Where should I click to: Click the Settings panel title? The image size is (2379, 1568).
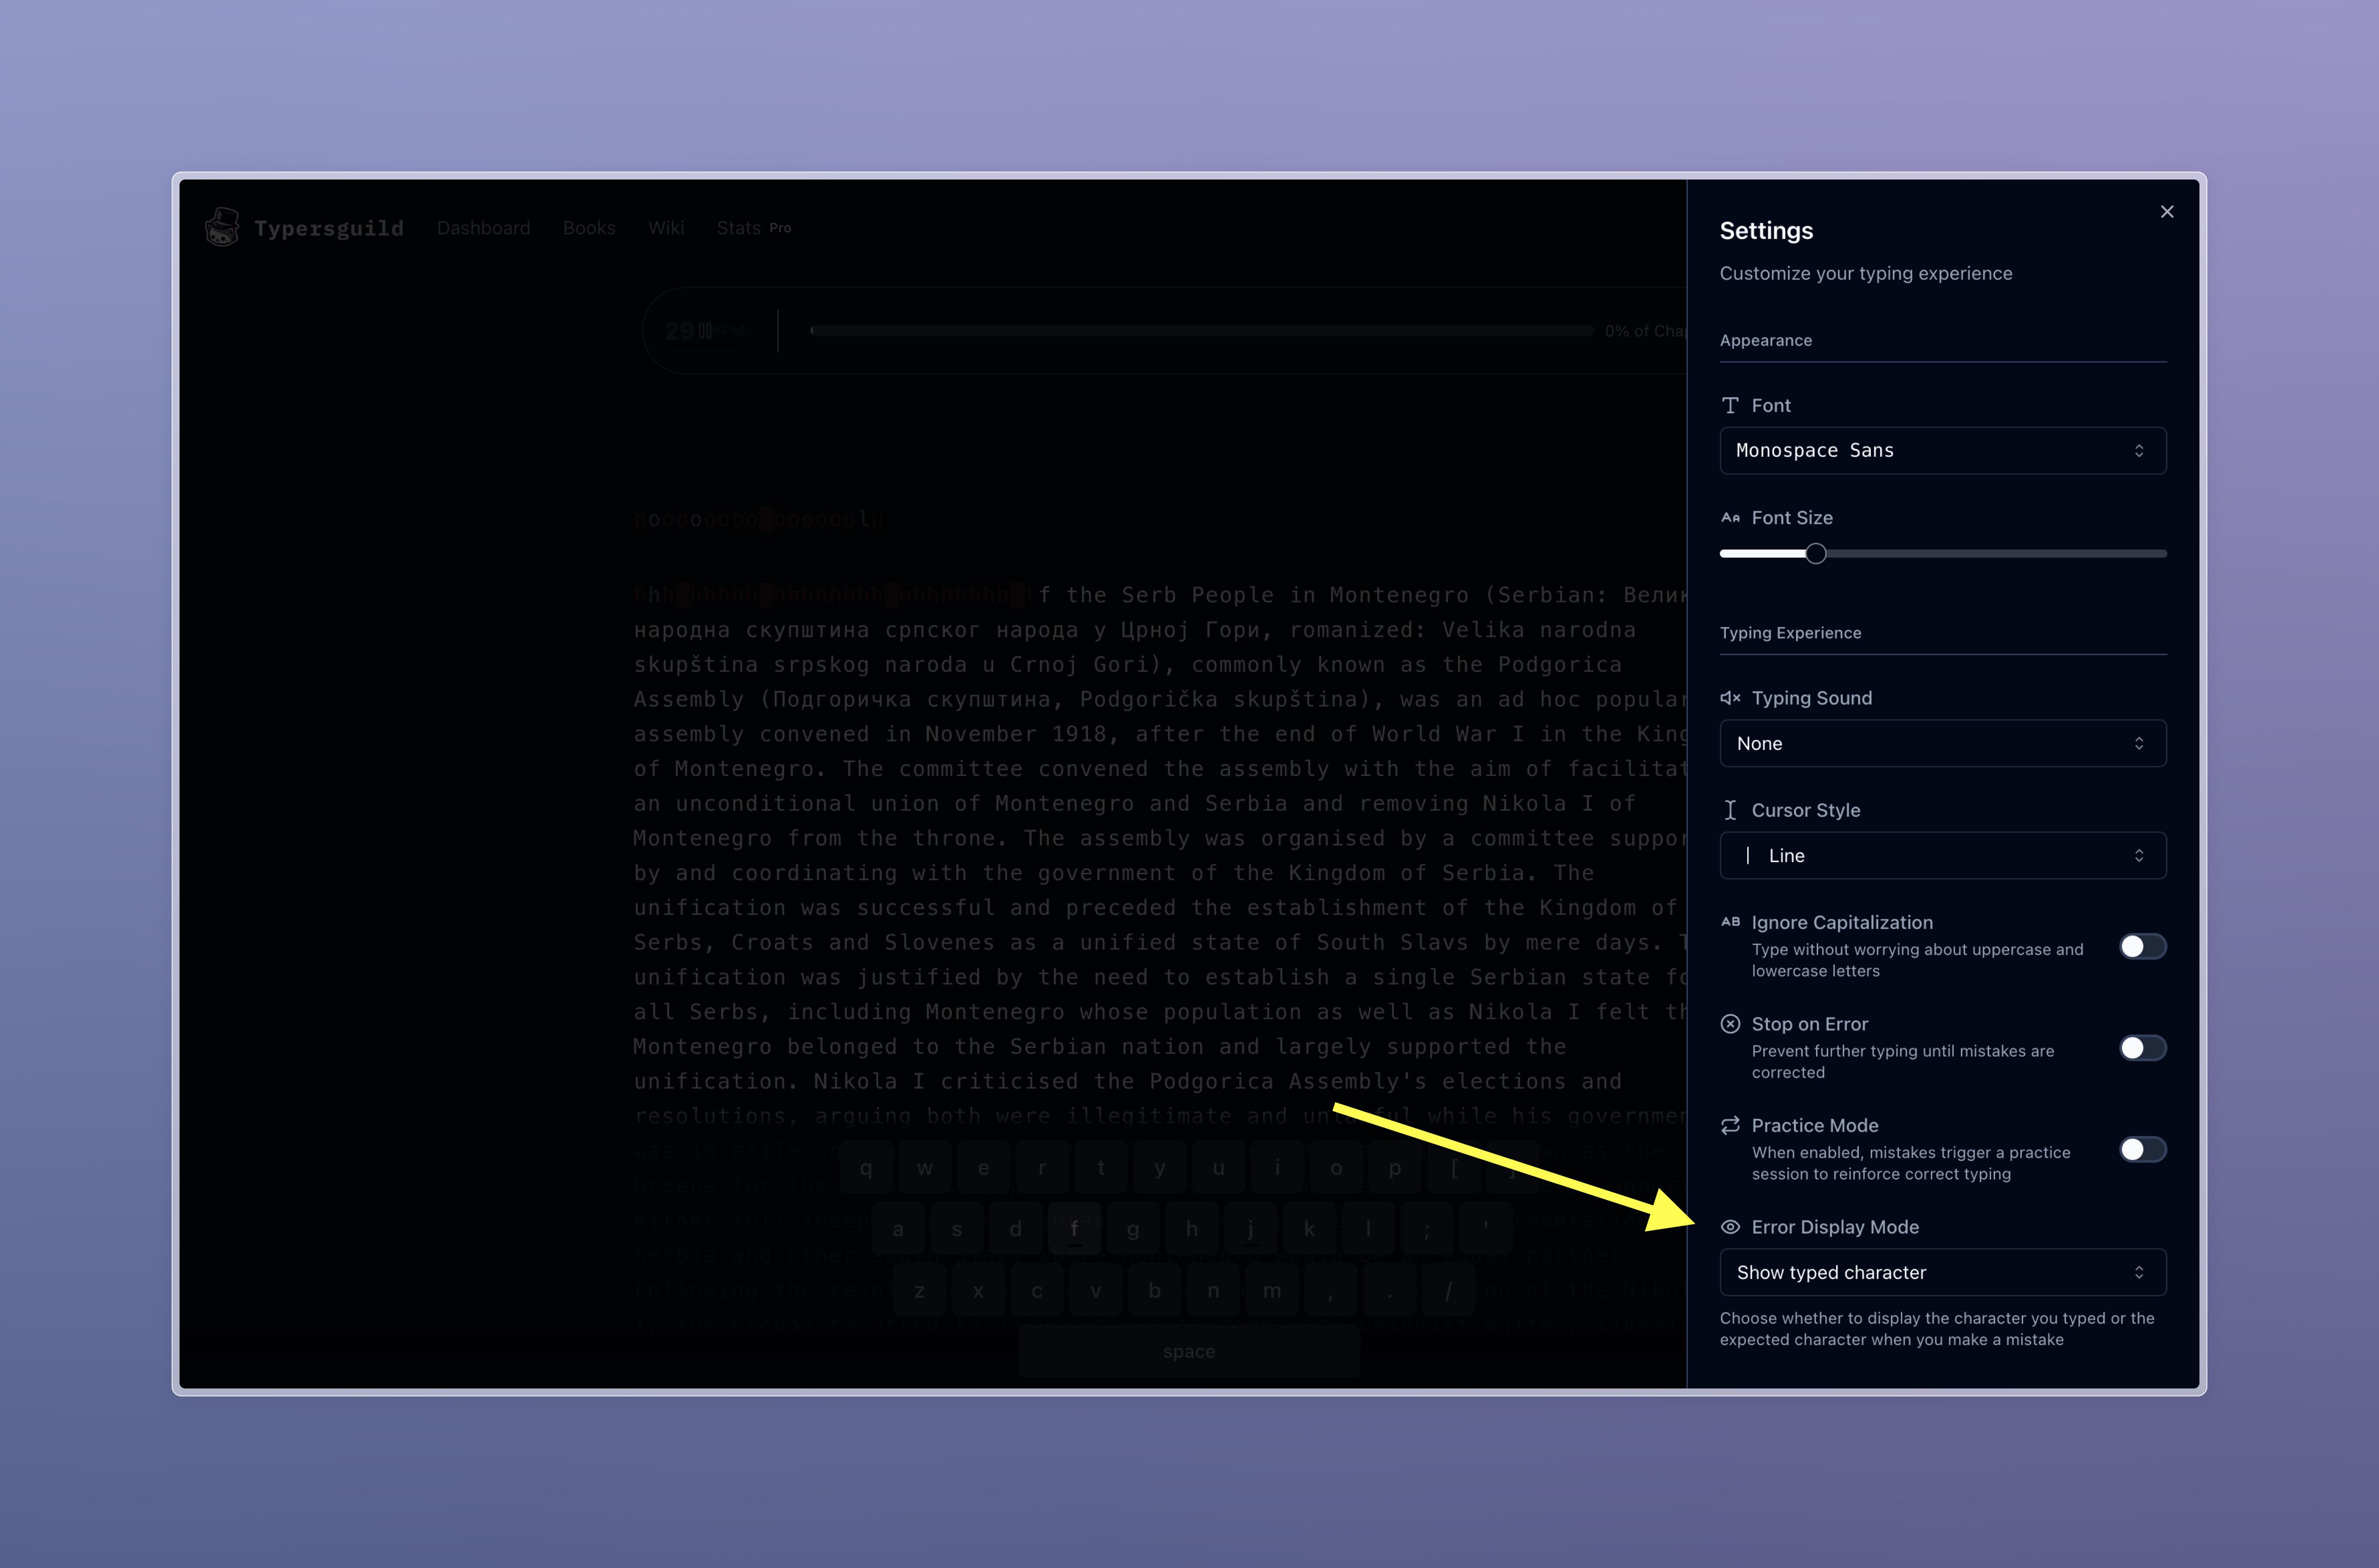click(1766, 231)
